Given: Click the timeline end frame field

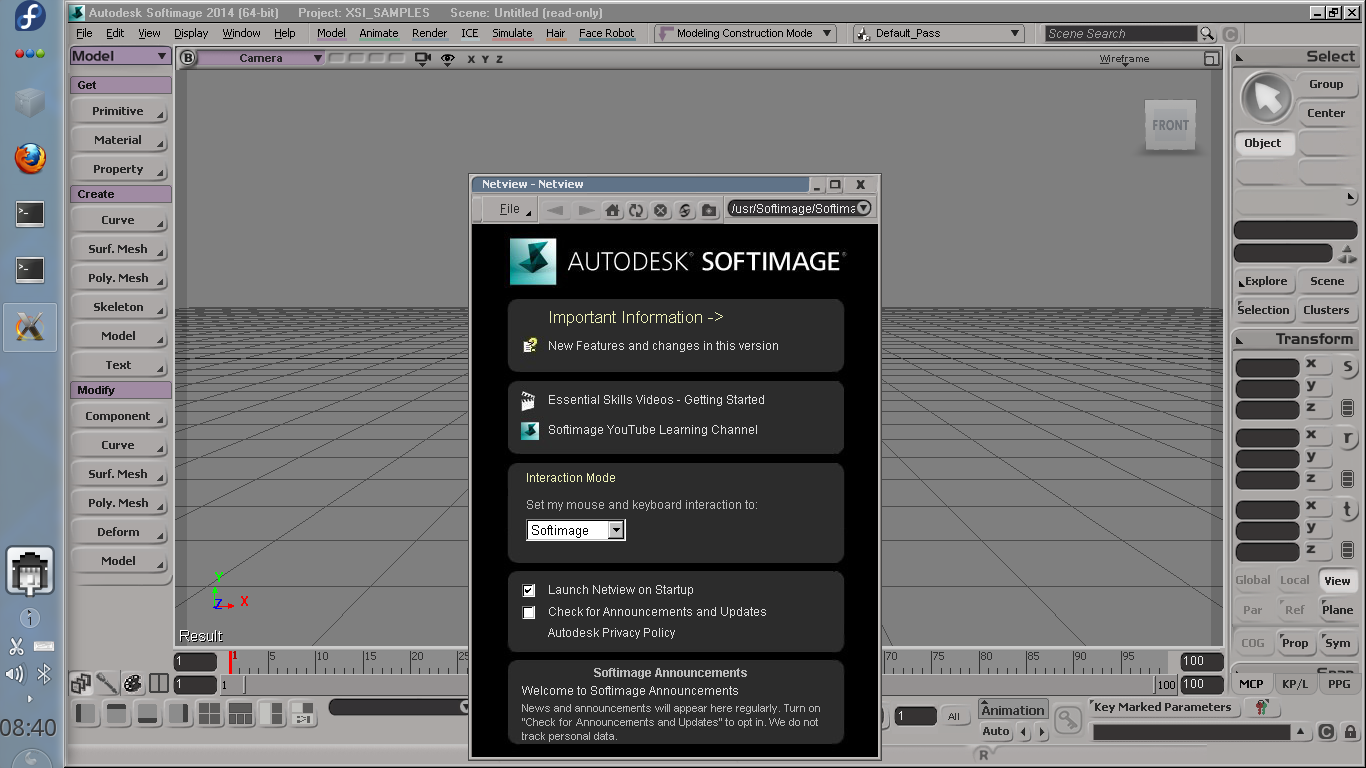Looking at the screenshot, I should (x=1201, y=661).
